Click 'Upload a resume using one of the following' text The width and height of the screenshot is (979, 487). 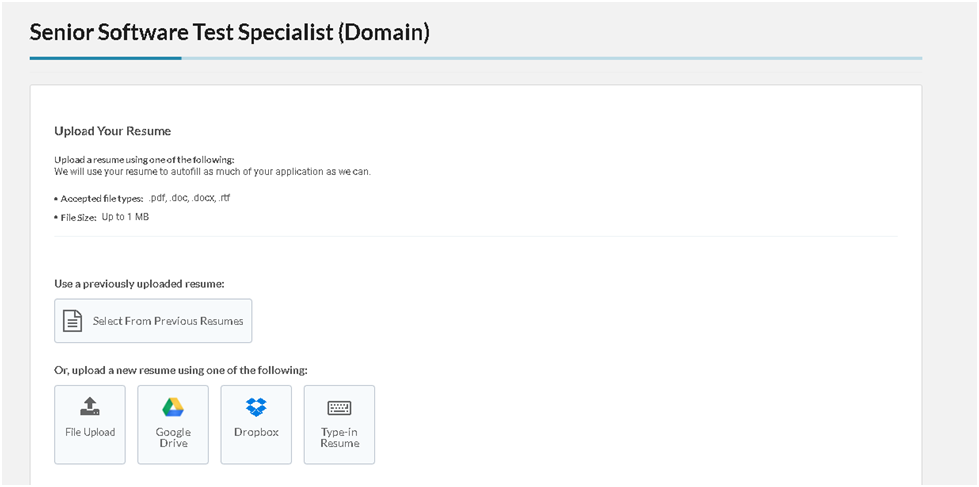144,160
